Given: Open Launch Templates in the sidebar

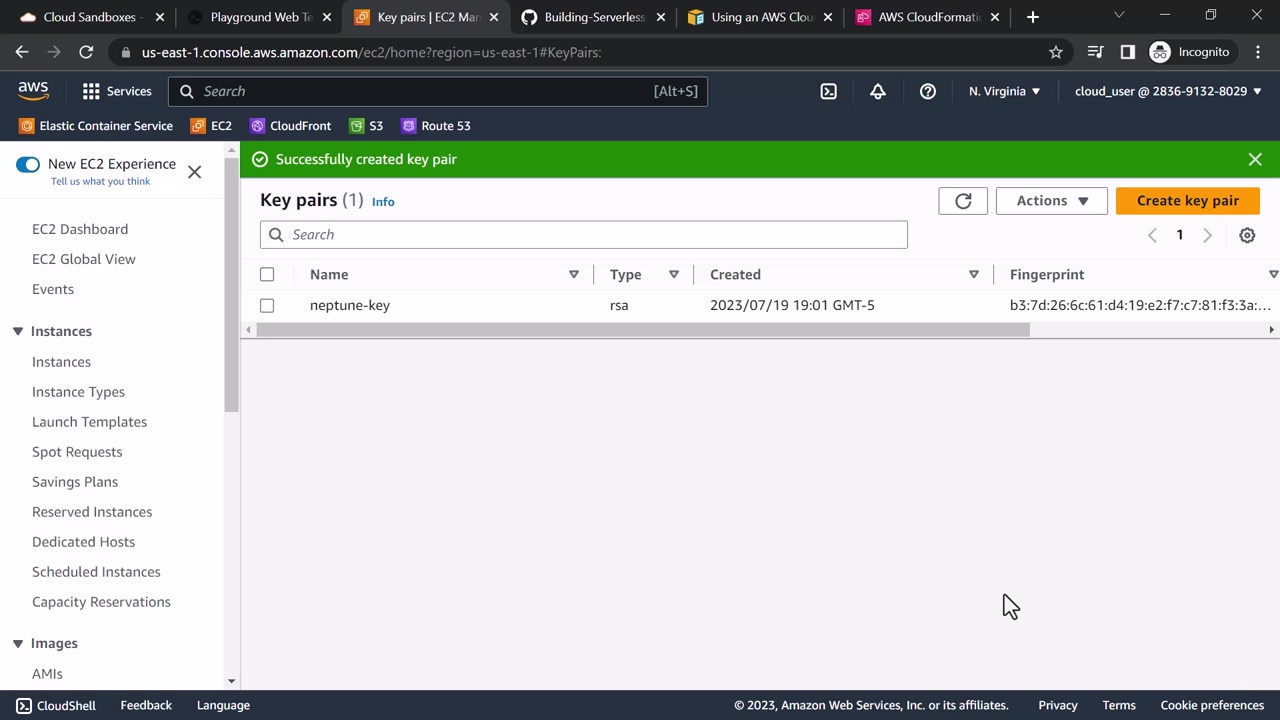Looking at the screenshot, I should pyautogui.click(x=89, y=422).
